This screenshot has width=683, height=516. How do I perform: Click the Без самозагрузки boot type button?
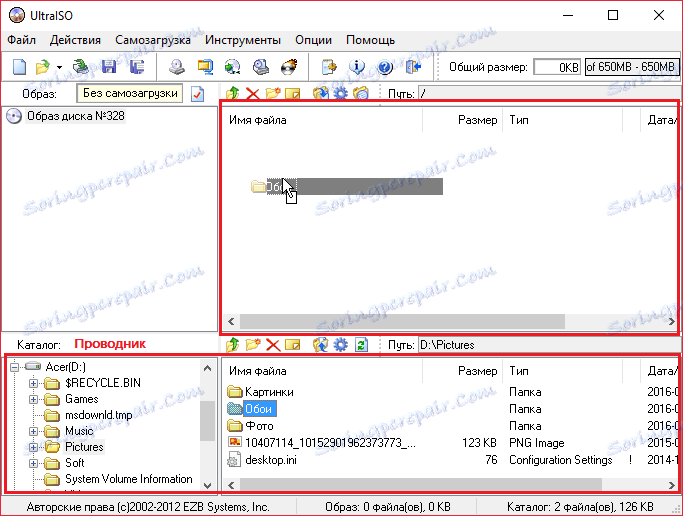[130, 93]
